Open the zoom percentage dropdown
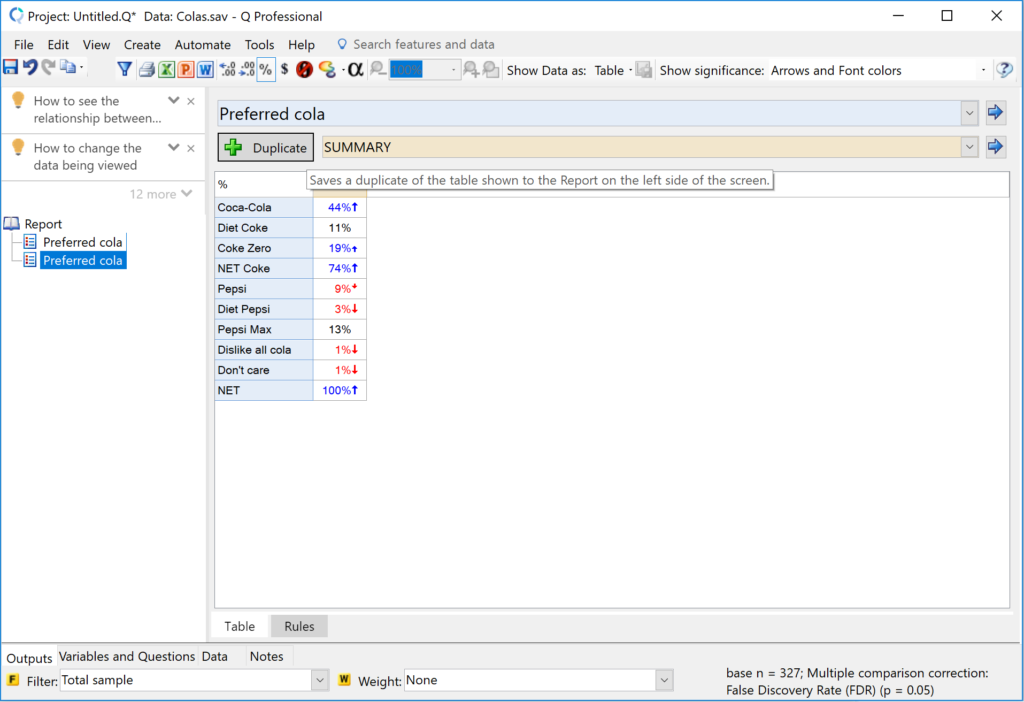The height and width of the screenshot is (702, 1024). (x=453, y=70)
